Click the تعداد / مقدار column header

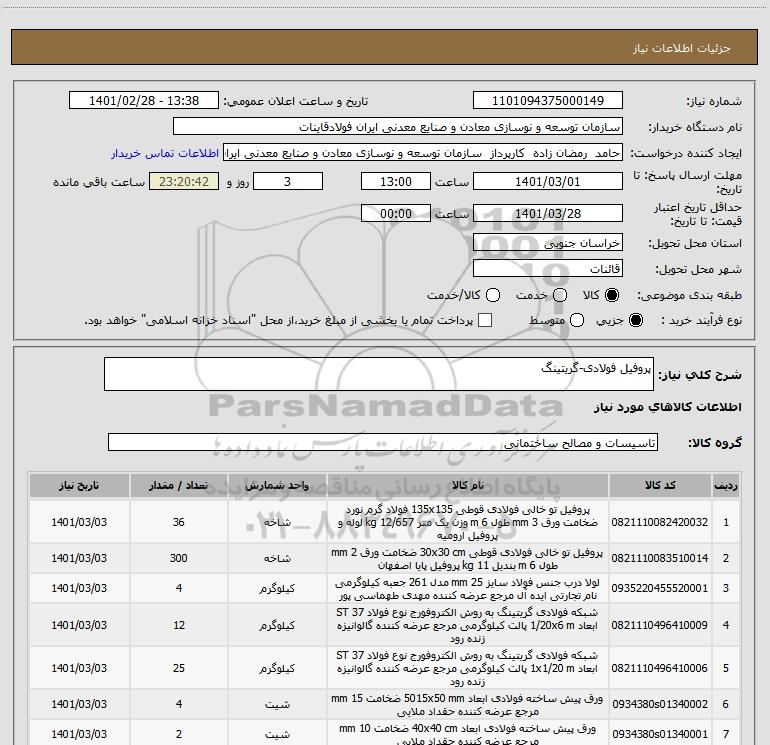(179, 486)
